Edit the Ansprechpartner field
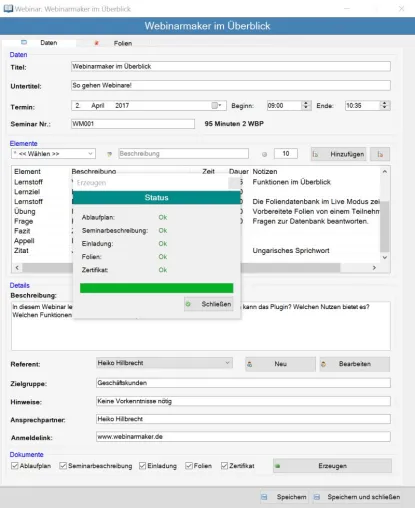This screenshot has height=508, width=415. [243, 419]
